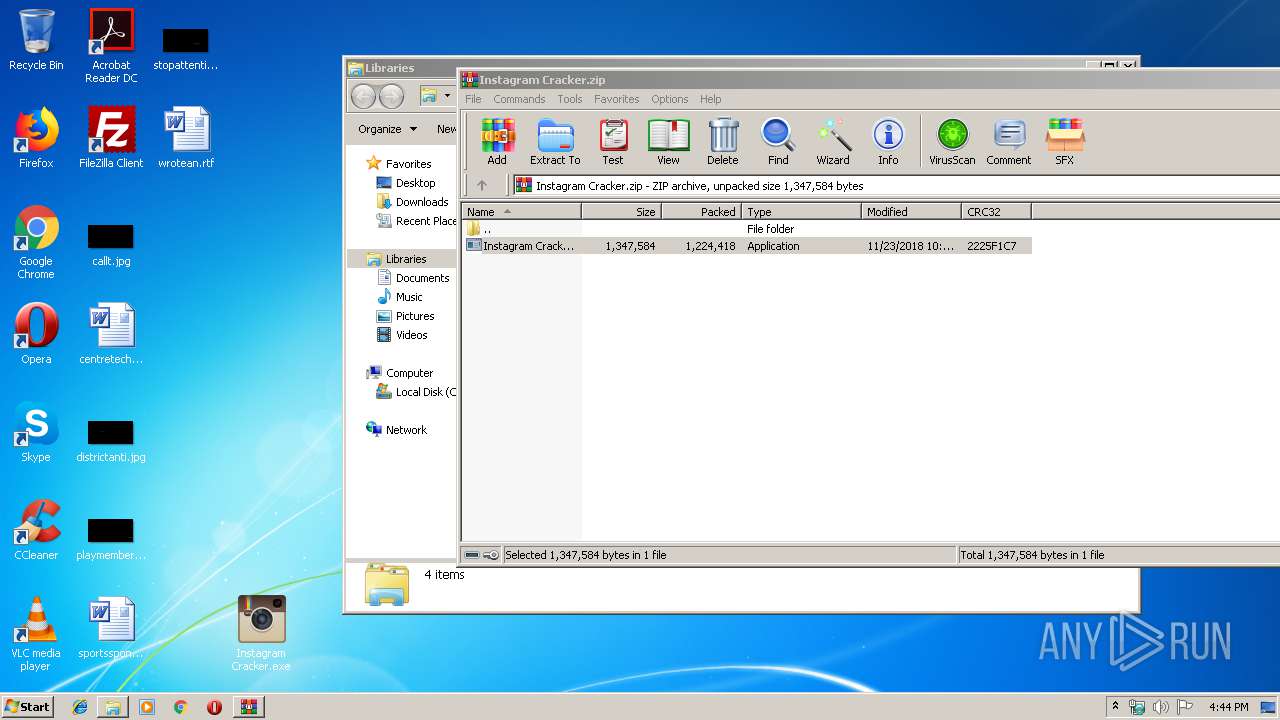
Task: Open Organize dropdown in Libraries window
Action: (387, 129)
